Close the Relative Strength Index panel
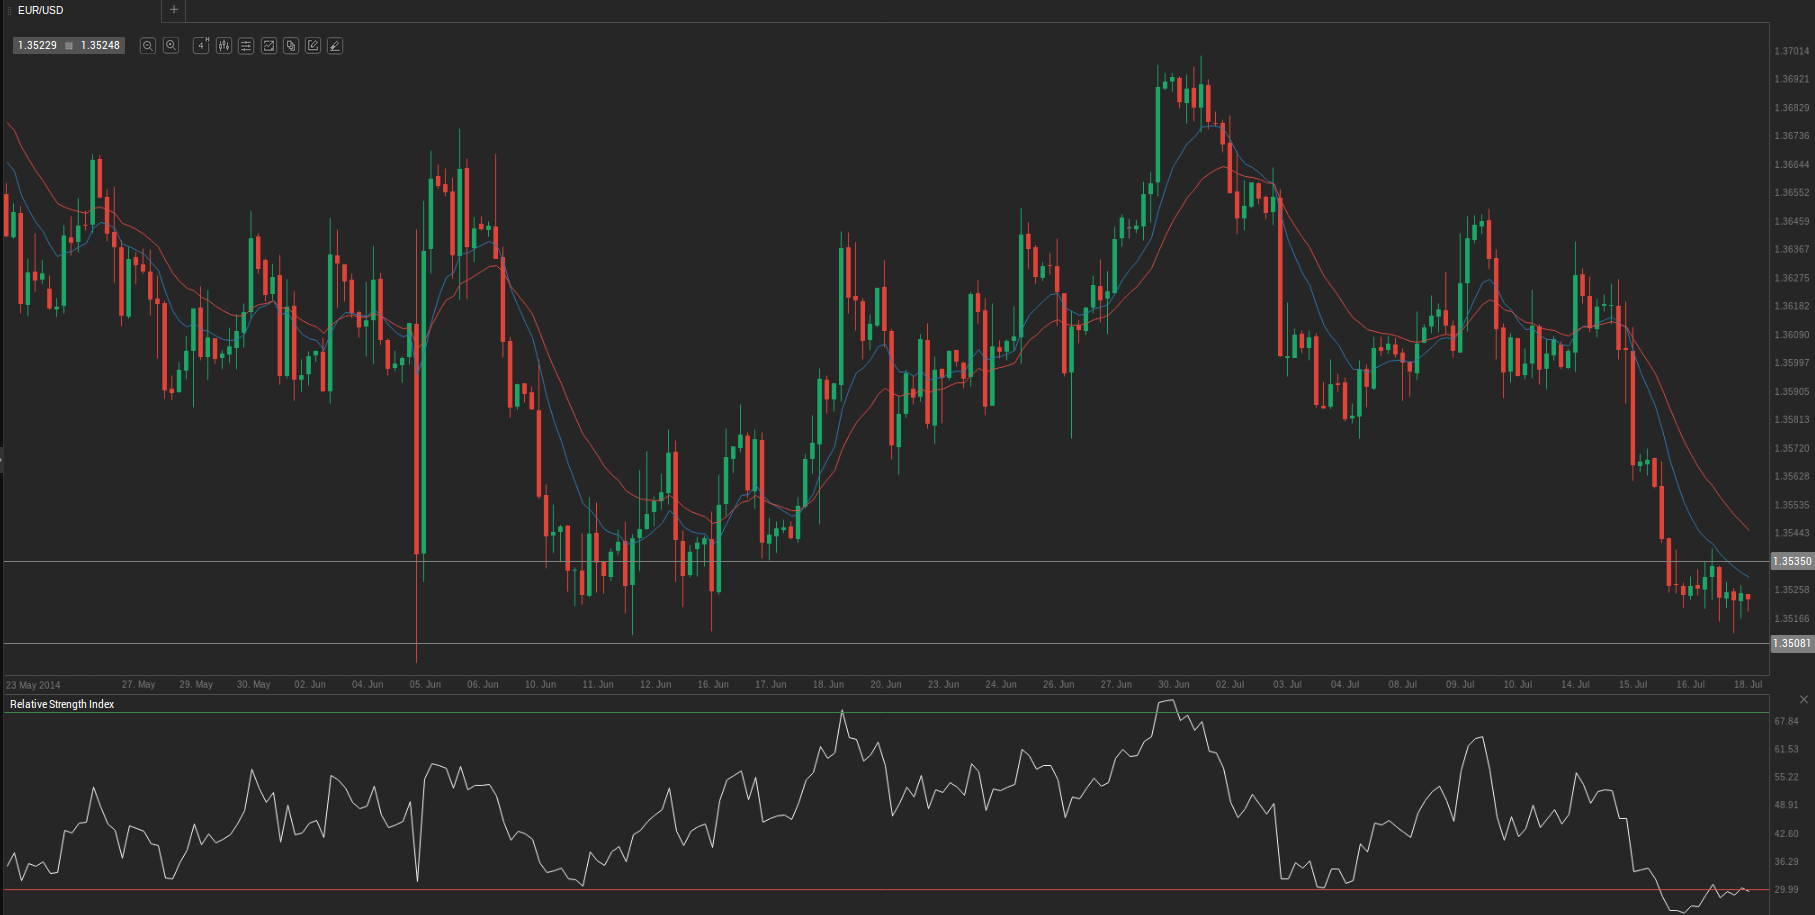Viewport: 1815px width, 915px height. (1804, 699)
